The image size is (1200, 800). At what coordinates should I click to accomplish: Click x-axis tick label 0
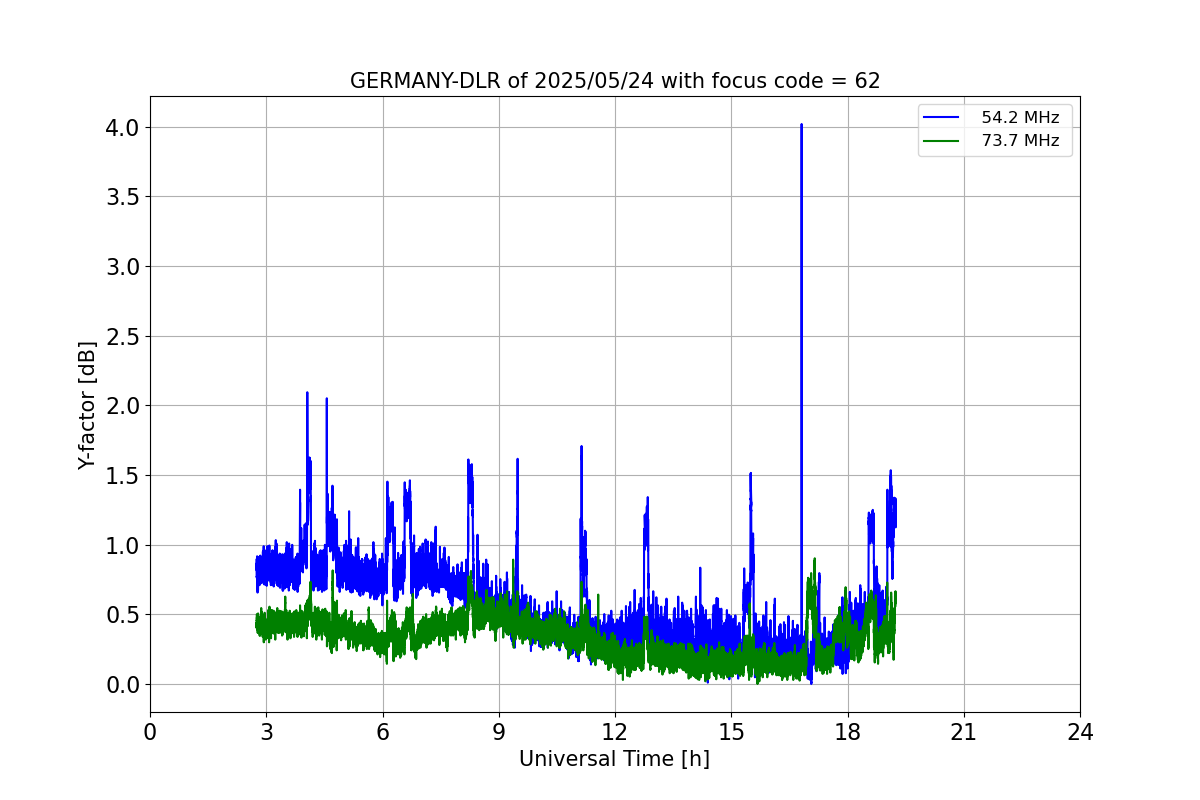tap(150, 732)
